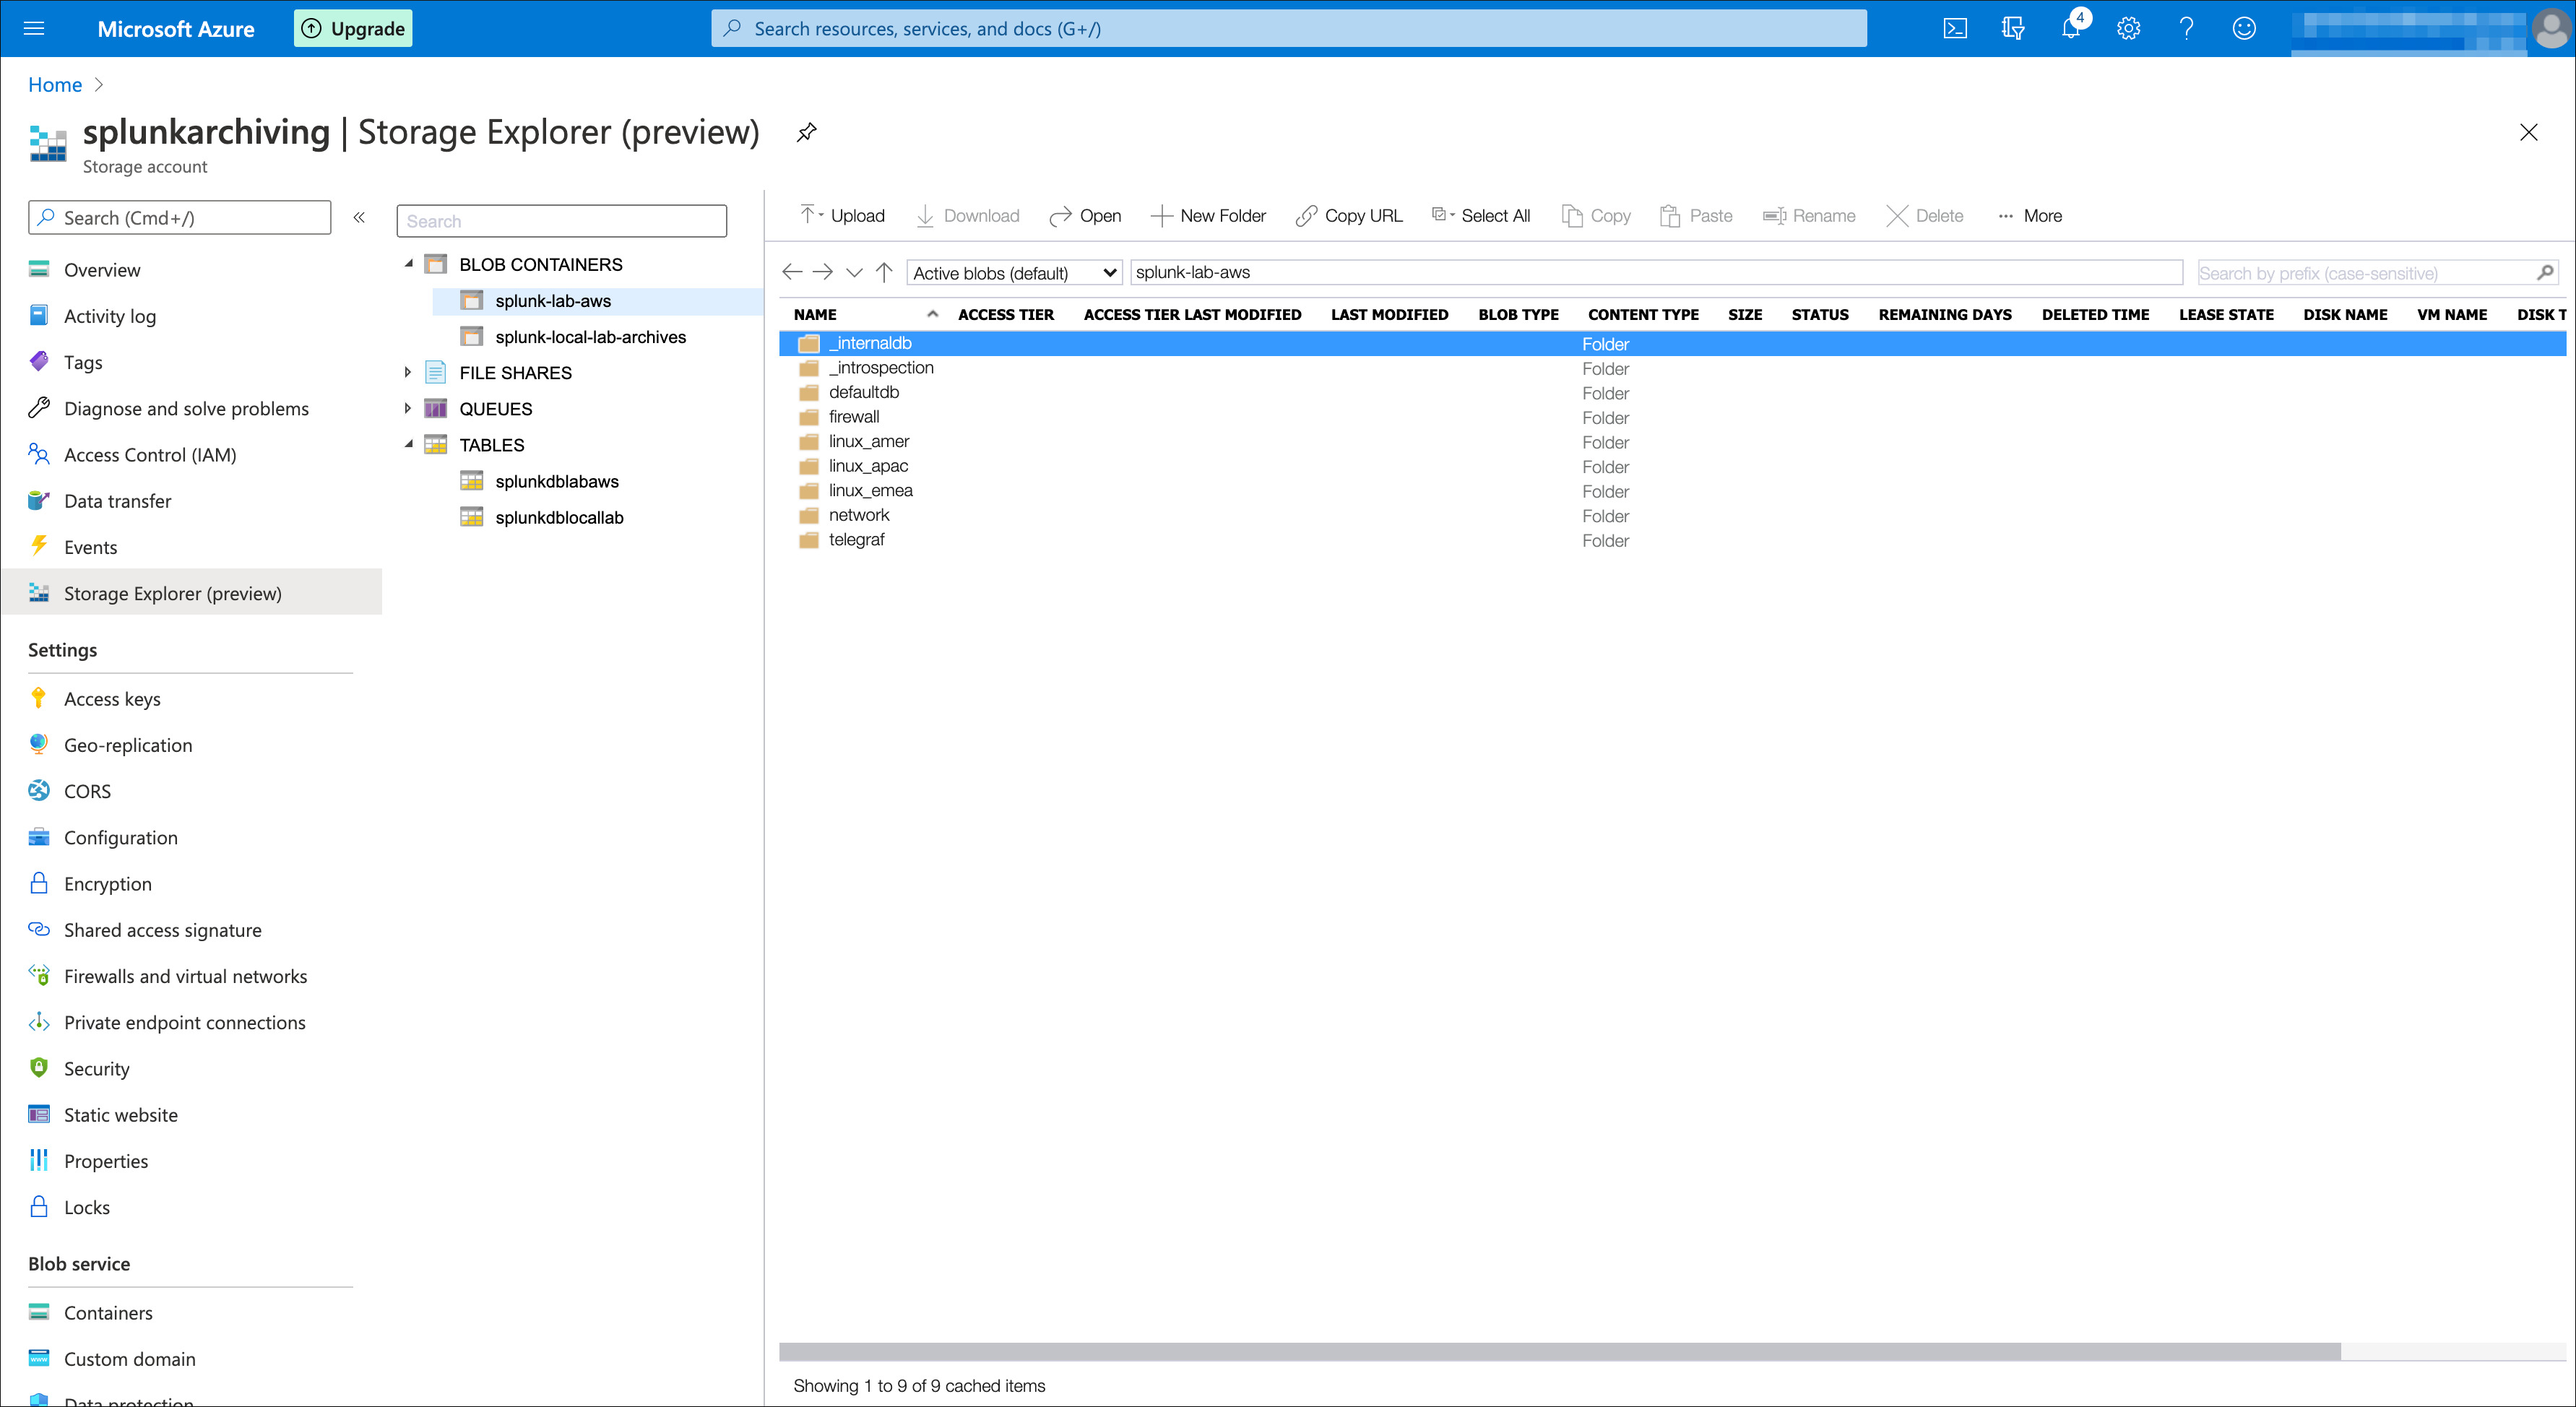The height and width of the screenshot is (1407, 2576).
Task: Expand the FILE SHARES tree node
Action: point(408,372)
